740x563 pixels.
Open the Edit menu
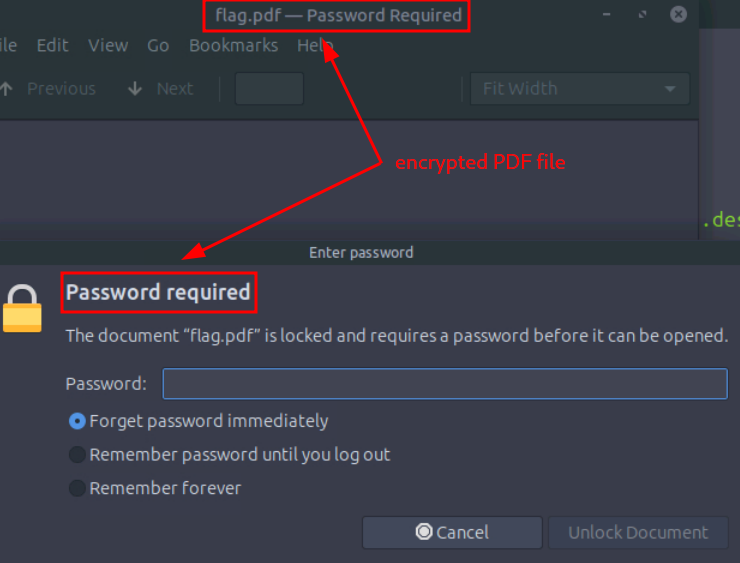click(x=52, y=46)
